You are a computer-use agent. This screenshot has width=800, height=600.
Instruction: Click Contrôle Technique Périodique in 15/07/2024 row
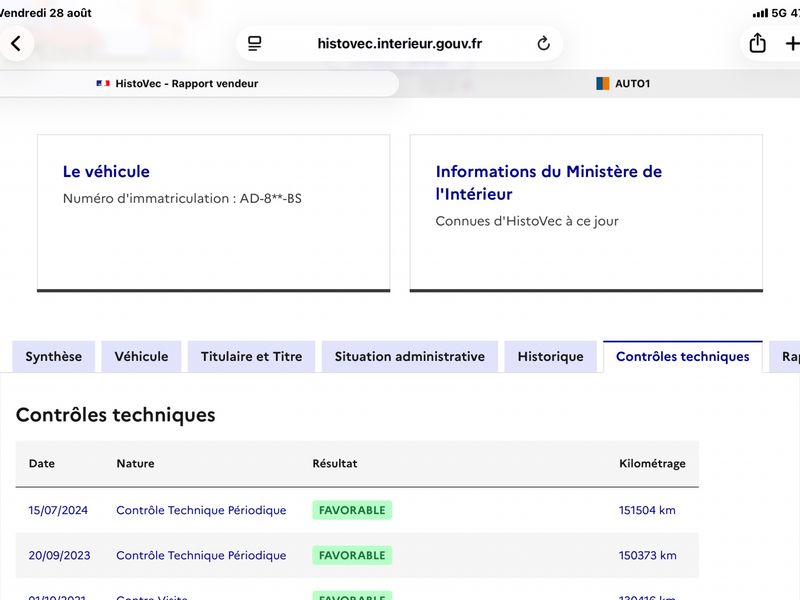(x=201, y=510)
